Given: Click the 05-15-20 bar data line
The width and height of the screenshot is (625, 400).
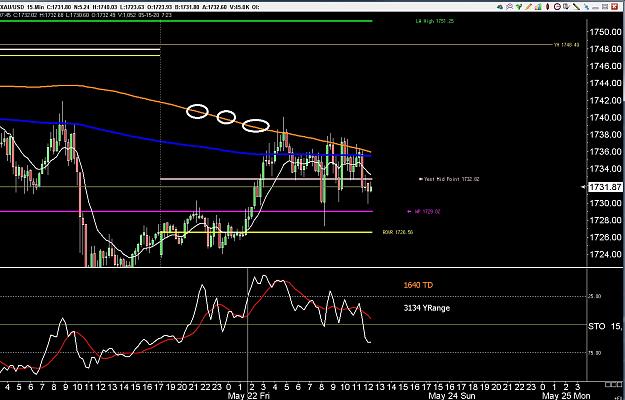Looking at the screenshot, I should tap(86, 15).
